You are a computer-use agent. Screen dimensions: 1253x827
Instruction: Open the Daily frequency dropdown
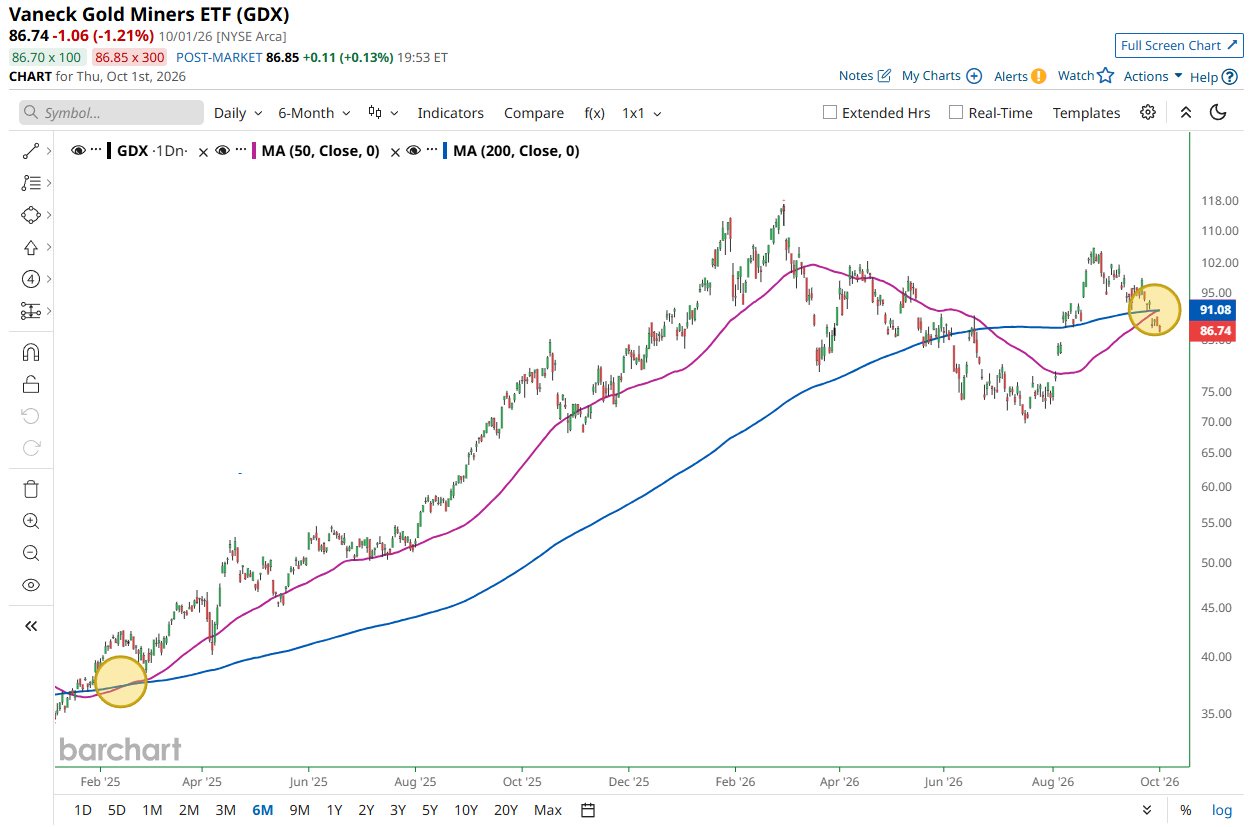[238, 113]
